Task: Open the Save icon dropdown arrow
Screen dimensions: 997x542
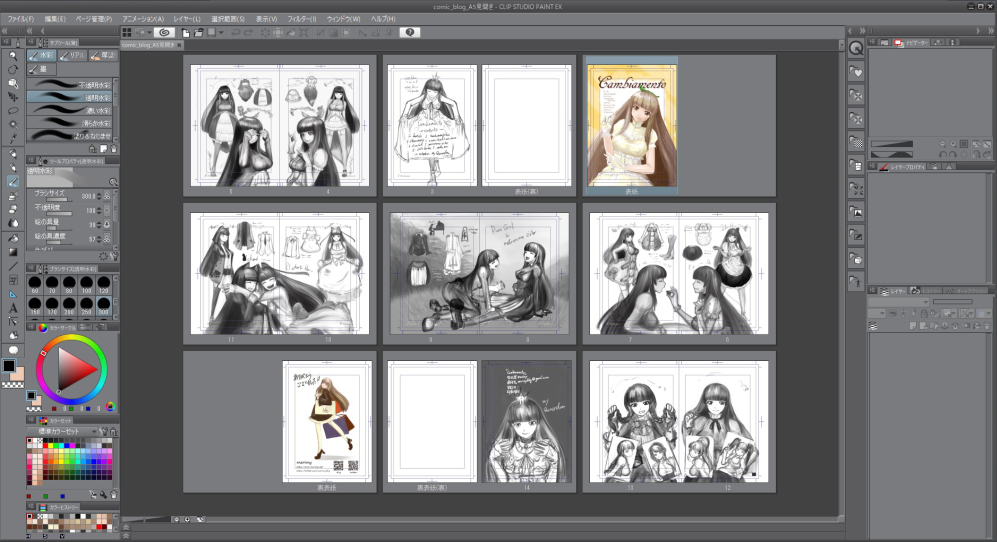Action: point(221,32)
